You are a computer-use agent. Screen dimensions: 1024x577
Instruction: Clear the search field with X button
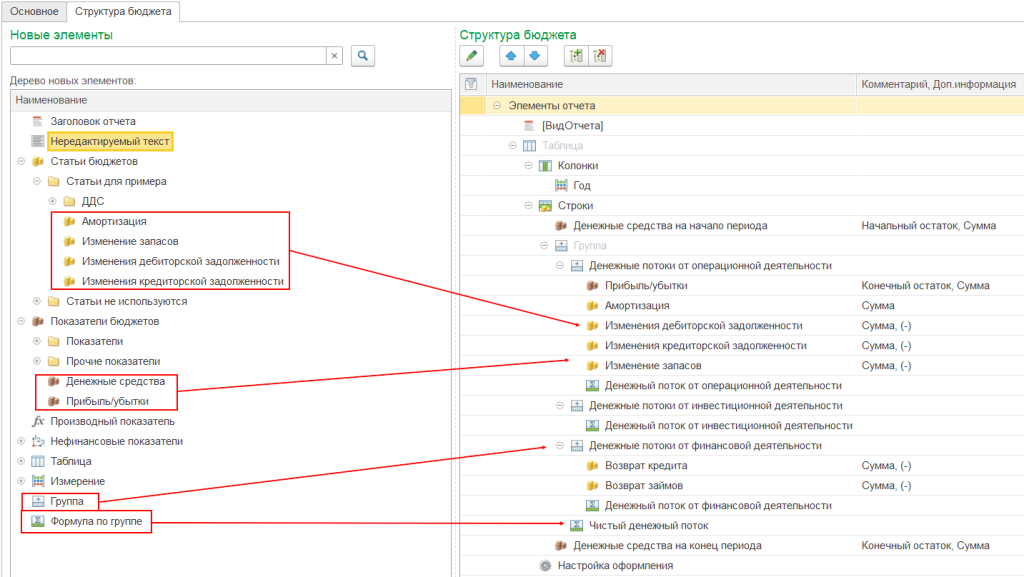(x=334, y=55)
